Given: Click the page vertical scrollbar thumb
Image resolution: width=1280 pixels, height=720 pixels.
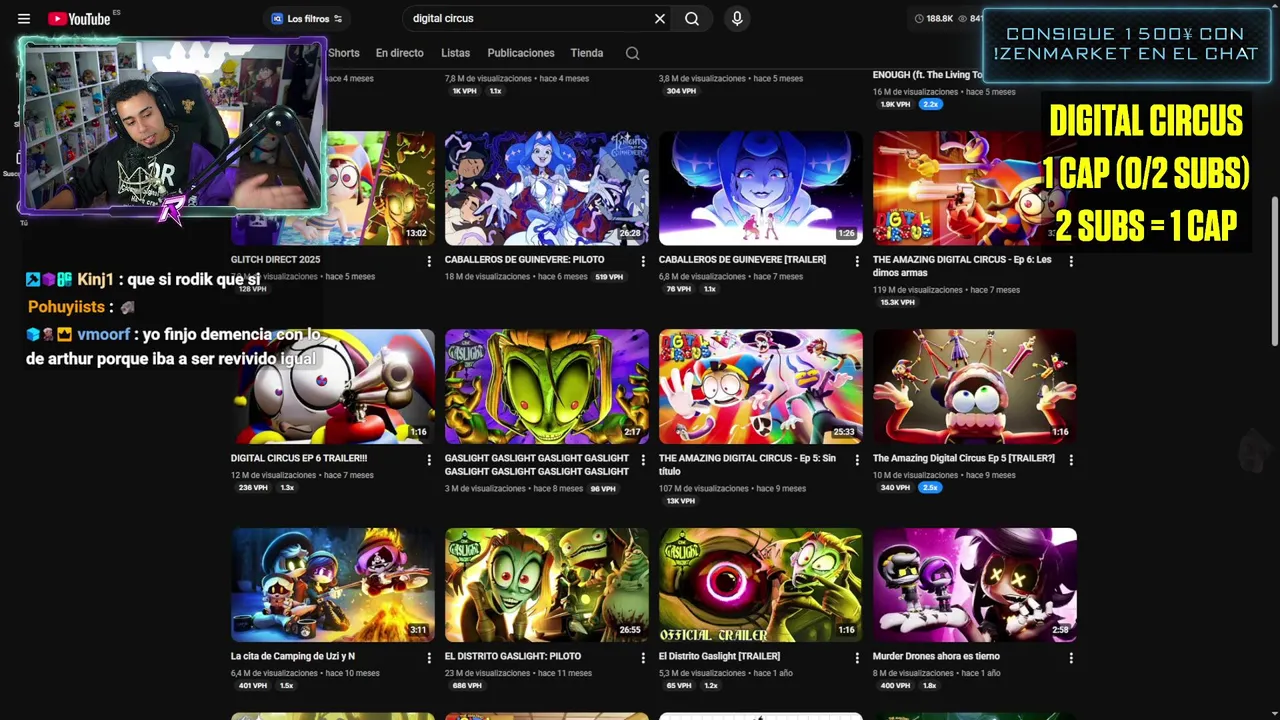Looking at the screenshot, I should pos(1274,270).
